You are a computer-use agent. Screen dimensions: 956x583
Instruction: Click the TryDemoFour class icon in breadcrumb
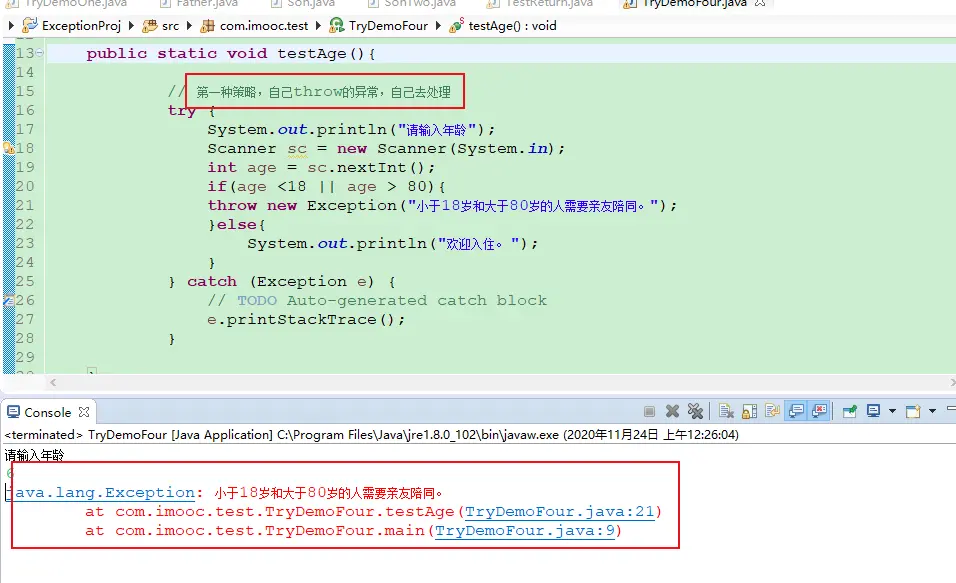pos(337,25)
